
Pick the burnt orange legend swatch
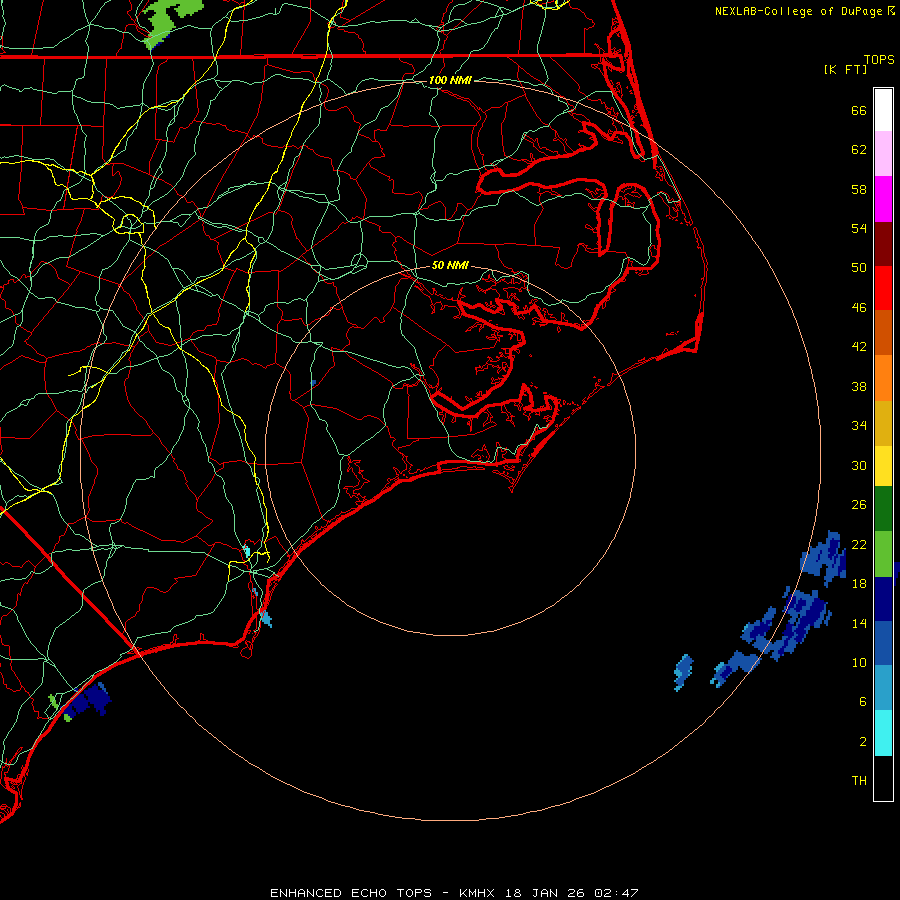click(x=883, y=332)
